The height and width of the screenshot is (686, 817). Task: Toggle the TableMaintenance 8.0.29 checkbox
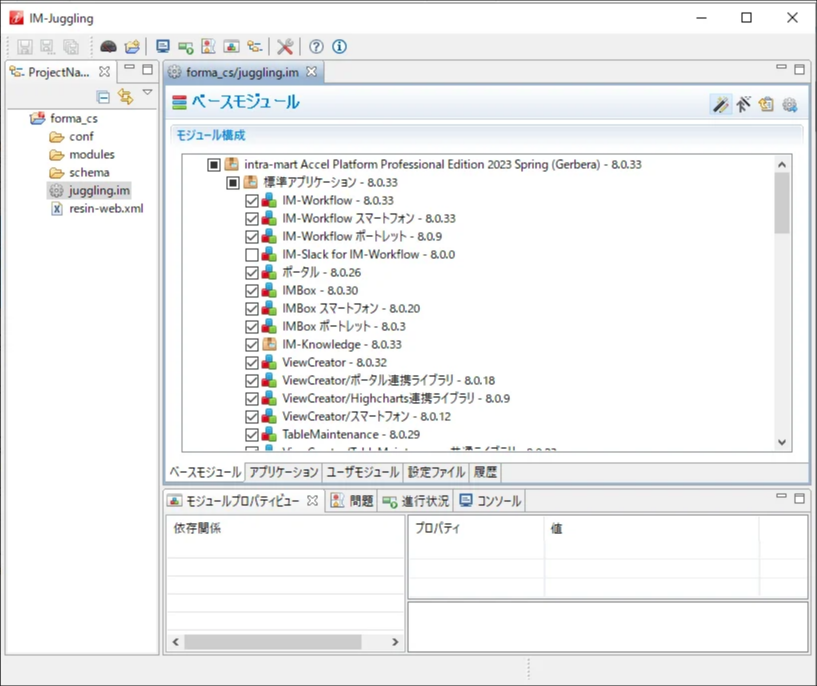(252, 434)
